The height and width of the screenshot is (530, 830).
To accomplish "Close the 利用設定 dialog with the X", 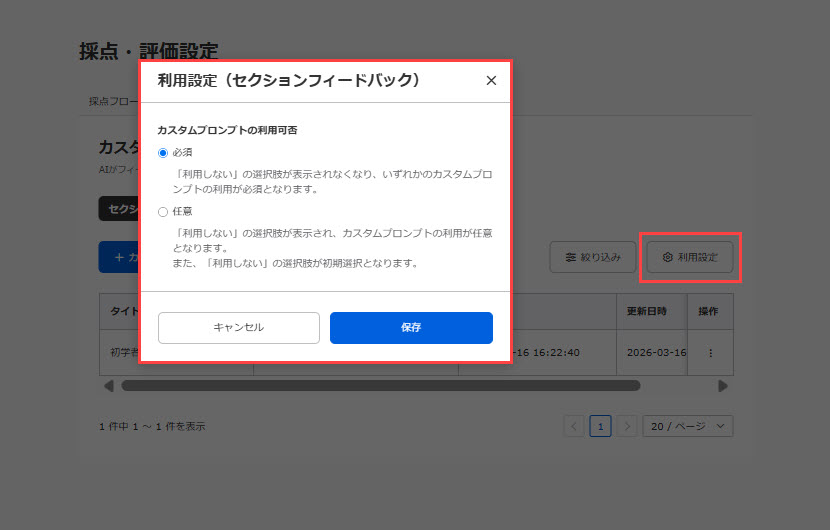I will point(491,81).
